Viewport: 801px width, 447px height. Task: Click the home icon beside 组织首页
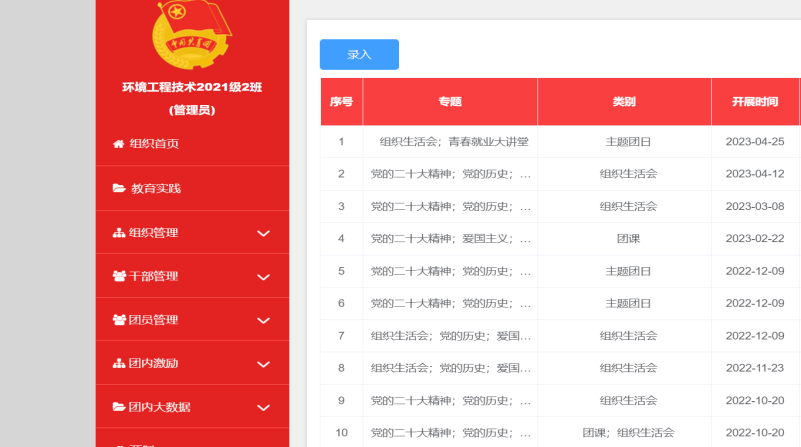(x=118, y=144)
